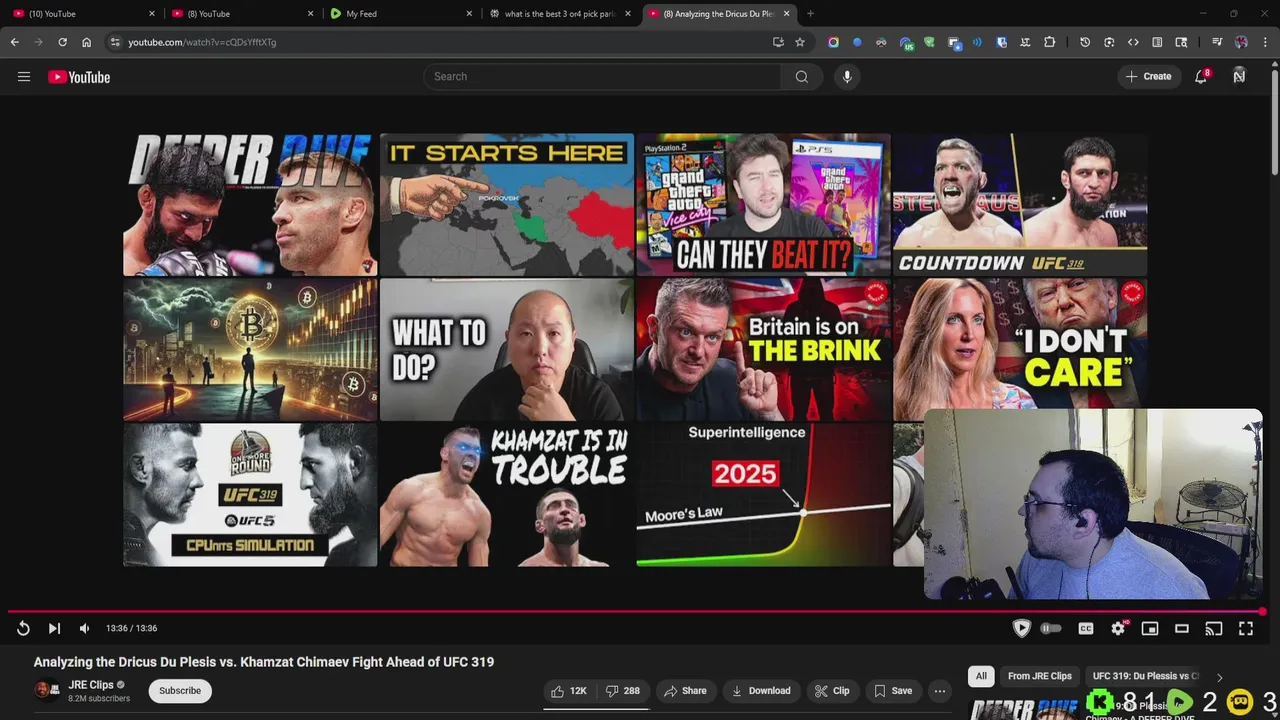The image size is (1280, 720).
Task: Subscribe to JRE Clips
Action: pyautogui.click(x=180, y=691)
